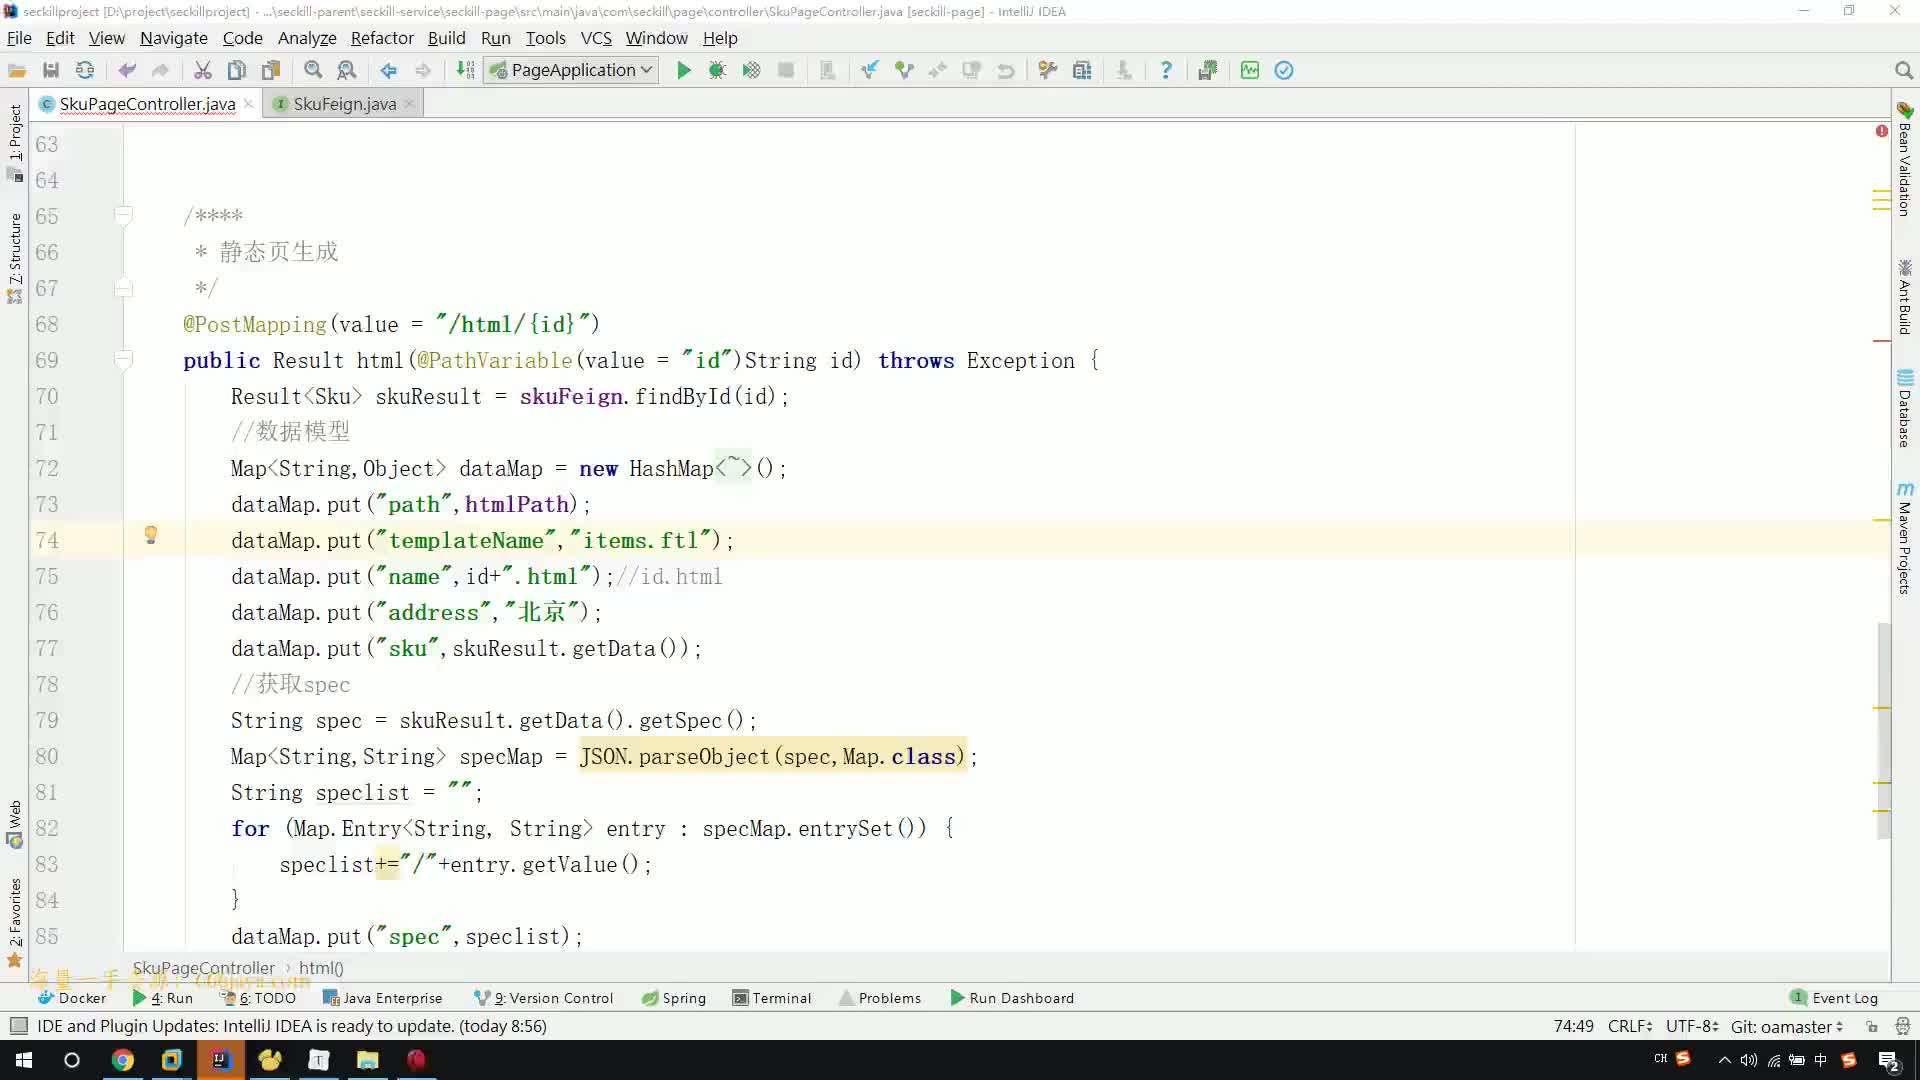Open the Run Dashboard tool window
The width and height of the screenshot is (1920, 1080).
tap(1012, 998)
